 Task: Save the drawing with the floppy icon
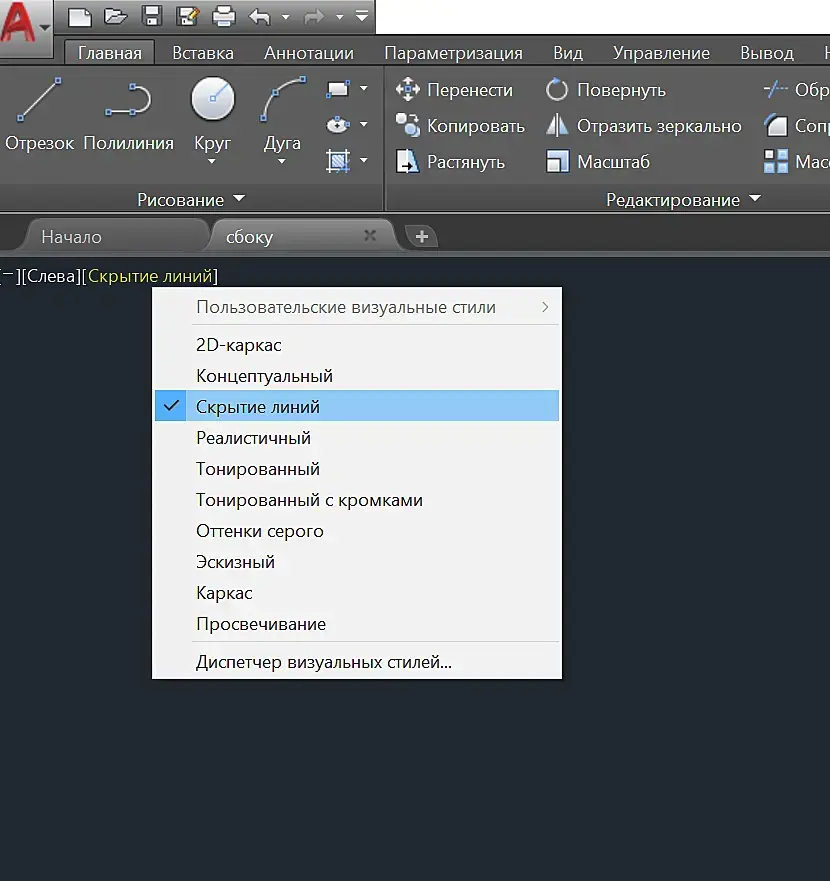(x=152, y=16)
